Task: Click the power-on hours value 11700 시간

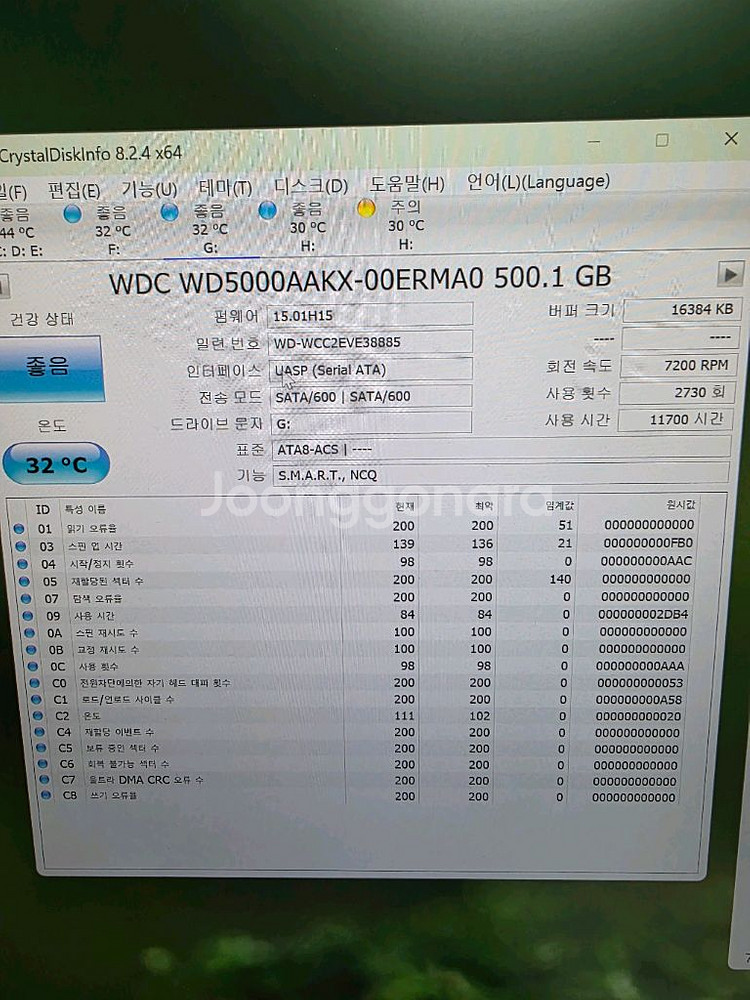Action: [675, 419]
